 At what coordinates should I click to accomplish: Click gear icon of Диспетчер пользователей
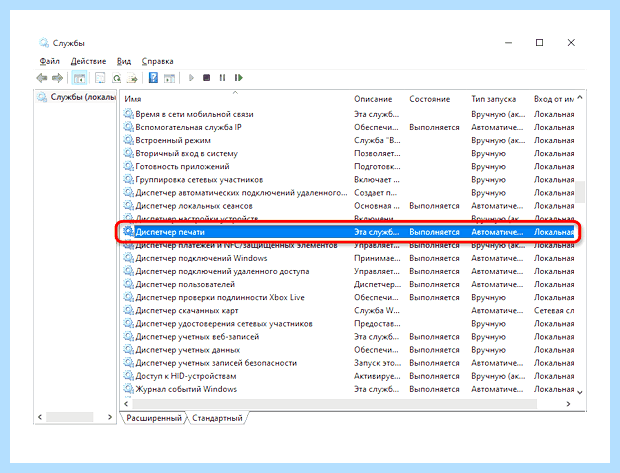click(129, 284)
